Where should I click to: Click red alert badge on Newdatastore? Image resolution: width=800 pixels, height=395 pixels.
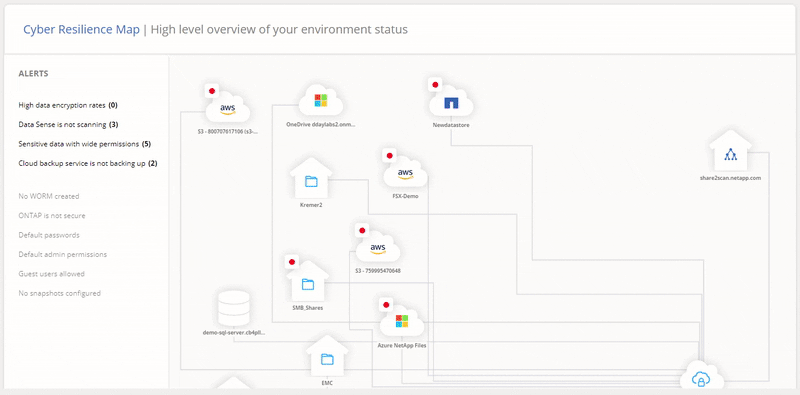(x=435, y=85)
